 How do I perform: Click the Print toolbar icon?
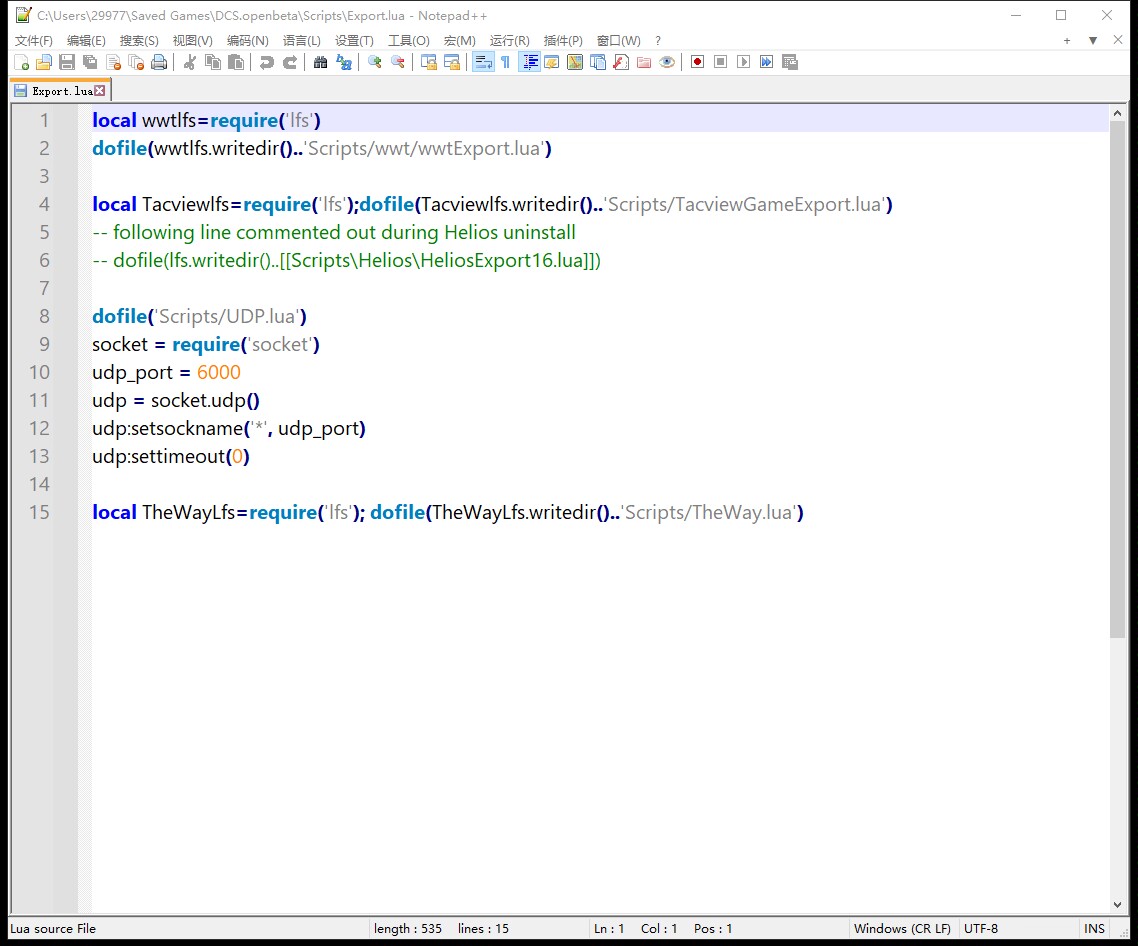coord(158,62)
